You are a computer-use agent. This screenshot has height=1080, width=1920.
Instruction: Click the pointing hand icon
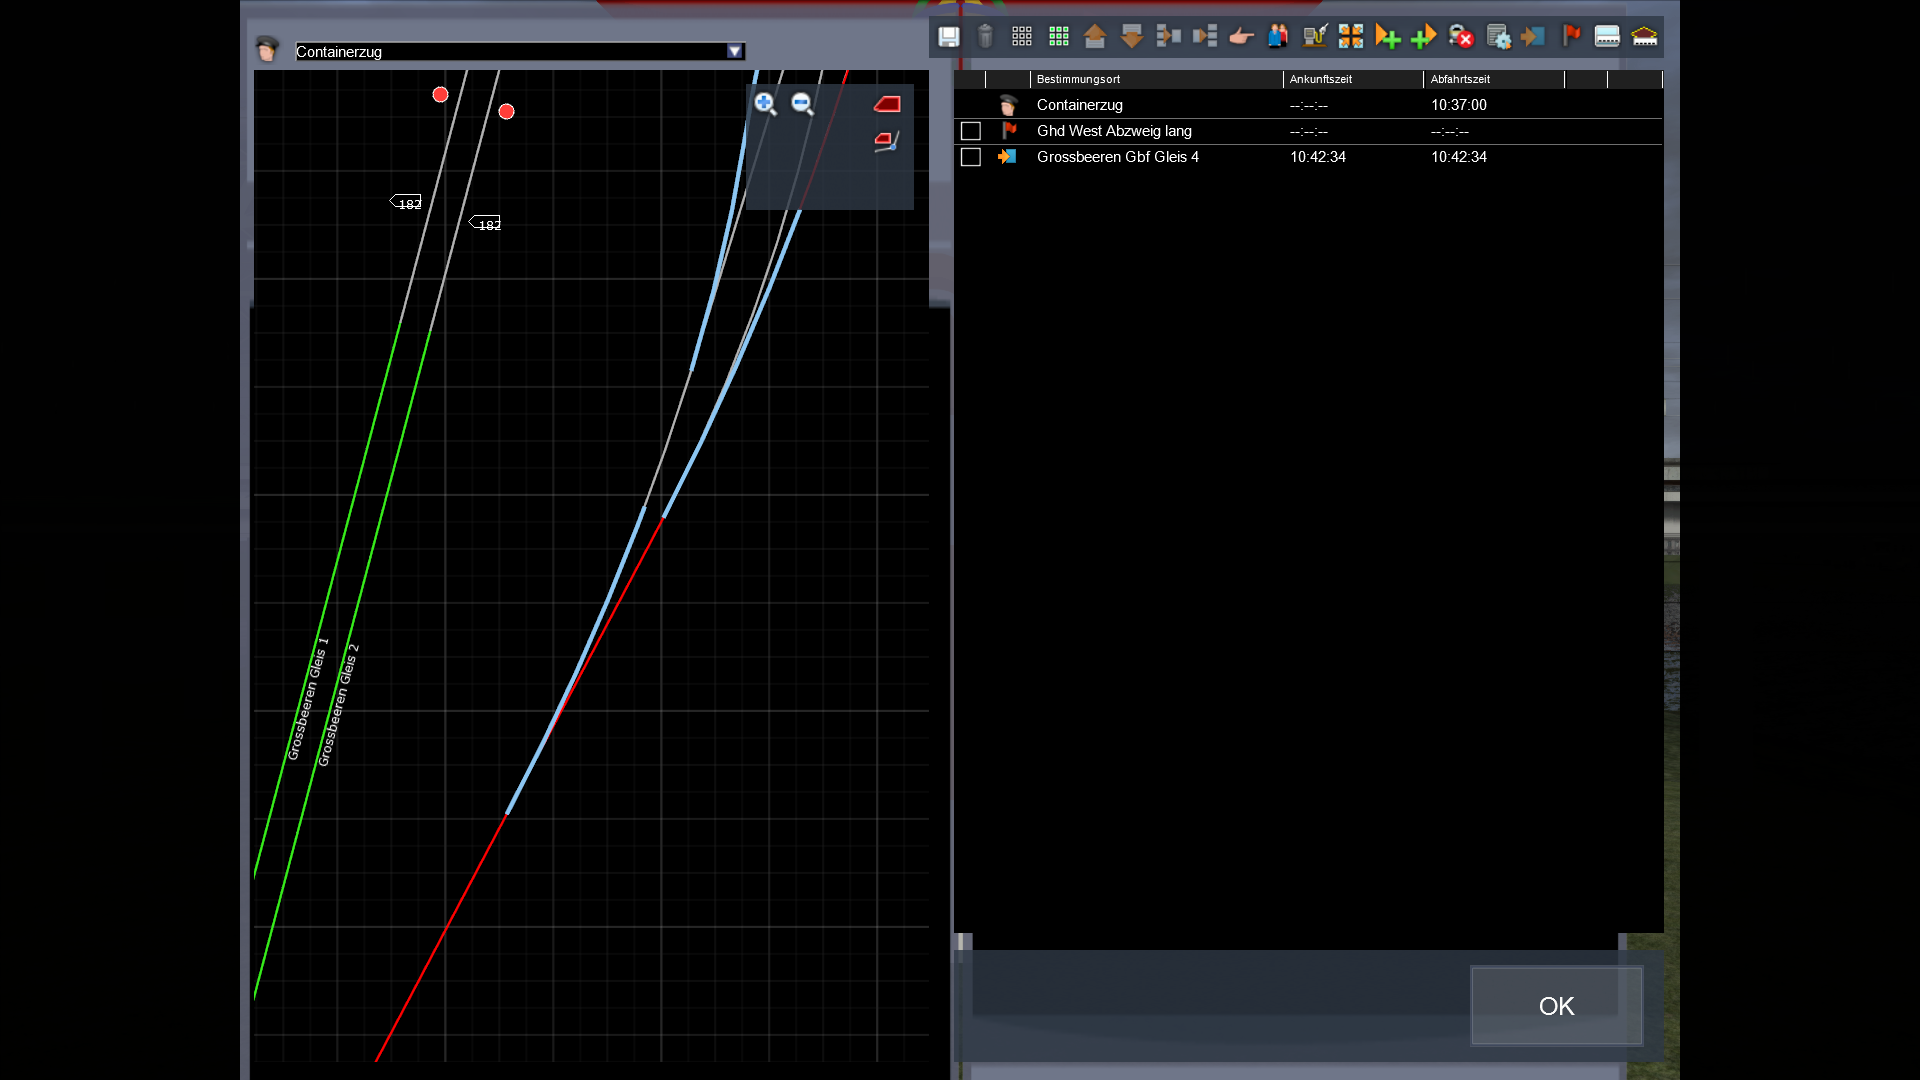point(1241,37)
